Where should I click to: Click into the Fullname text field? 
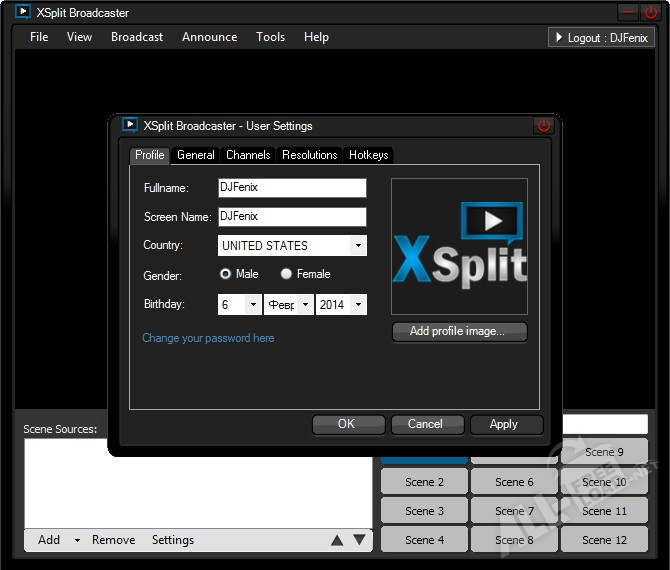click(x=292, y=188)
